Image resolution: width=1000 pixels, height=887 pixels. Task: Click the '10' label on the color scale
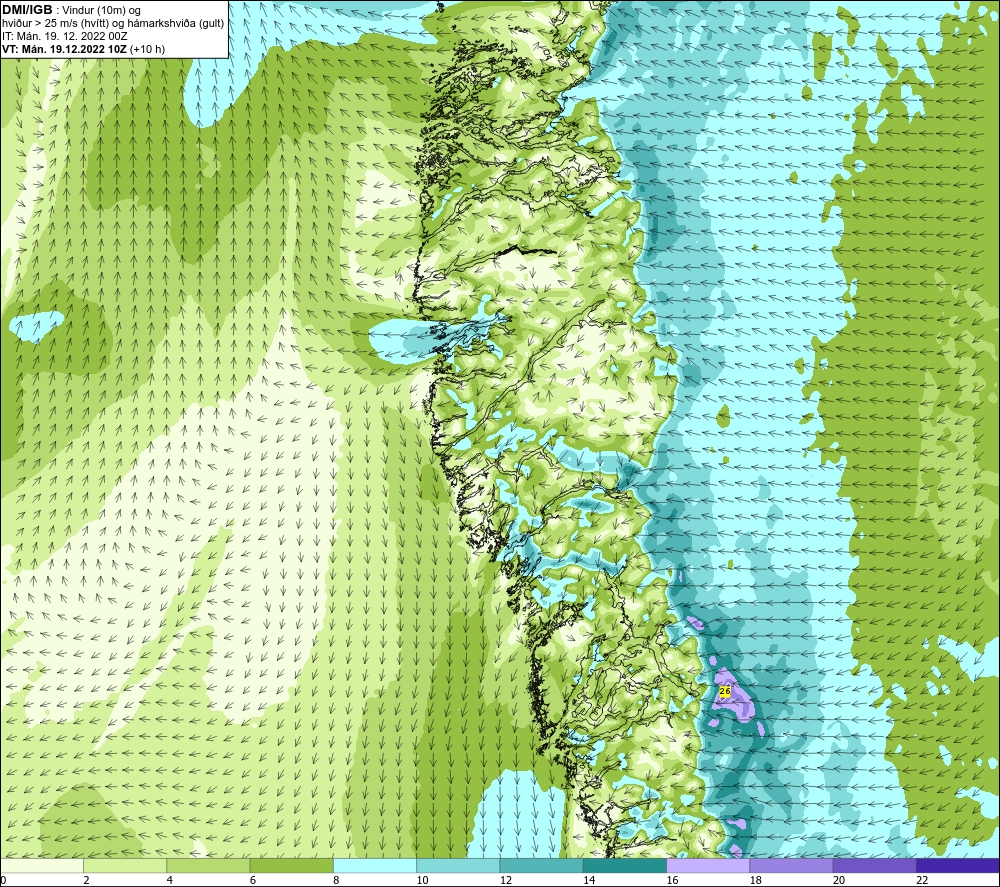[x=422, y=880]
